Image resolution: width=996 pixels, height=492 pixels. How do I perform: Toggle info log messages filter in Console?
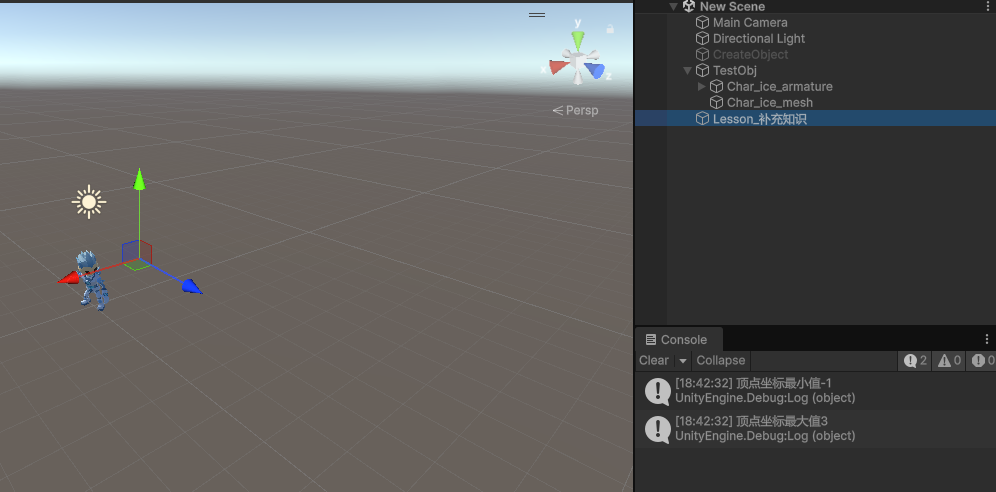(916, 360)
